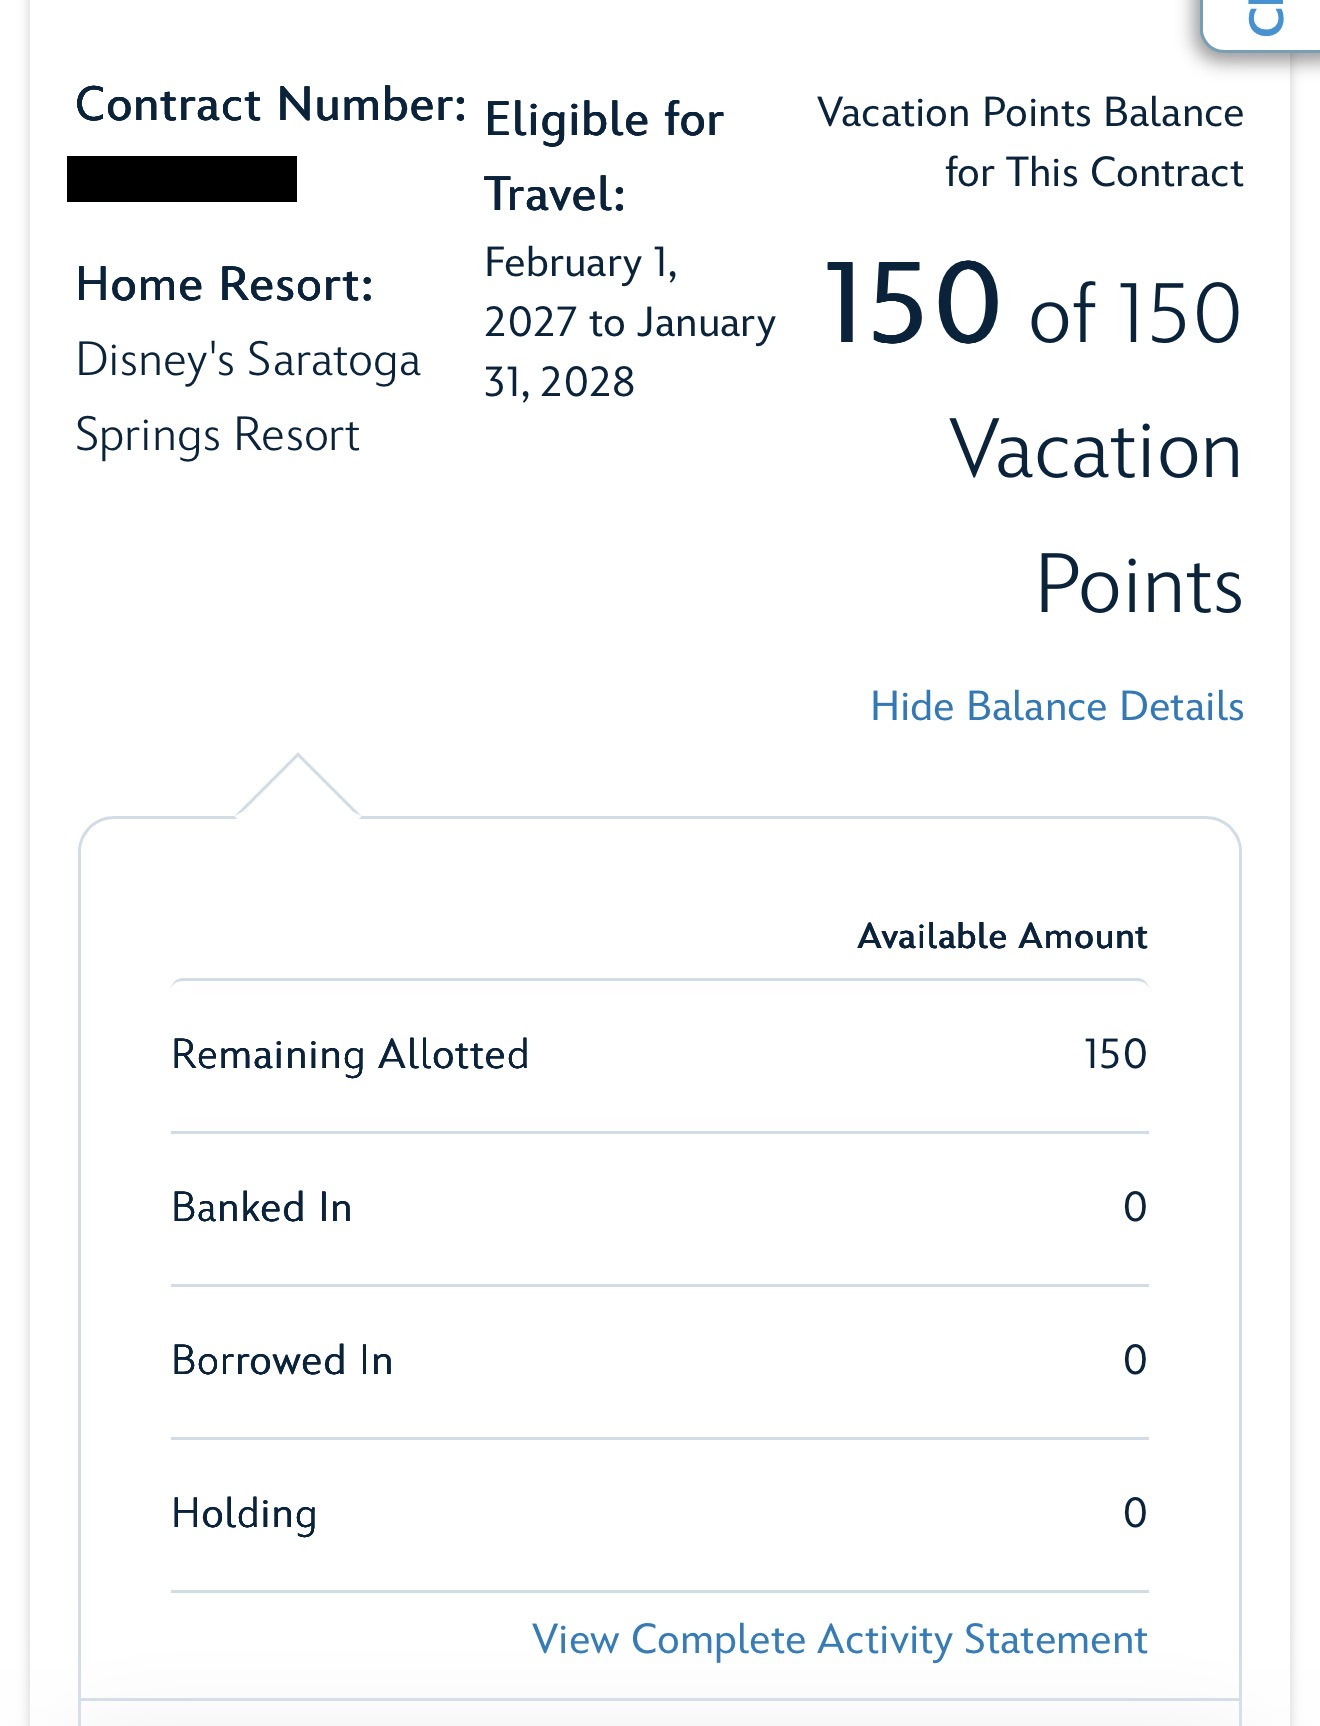This screenshot has height=1726, width=1320.
Task: Select the February 1, 2027 date range
Action: point(629,322)
